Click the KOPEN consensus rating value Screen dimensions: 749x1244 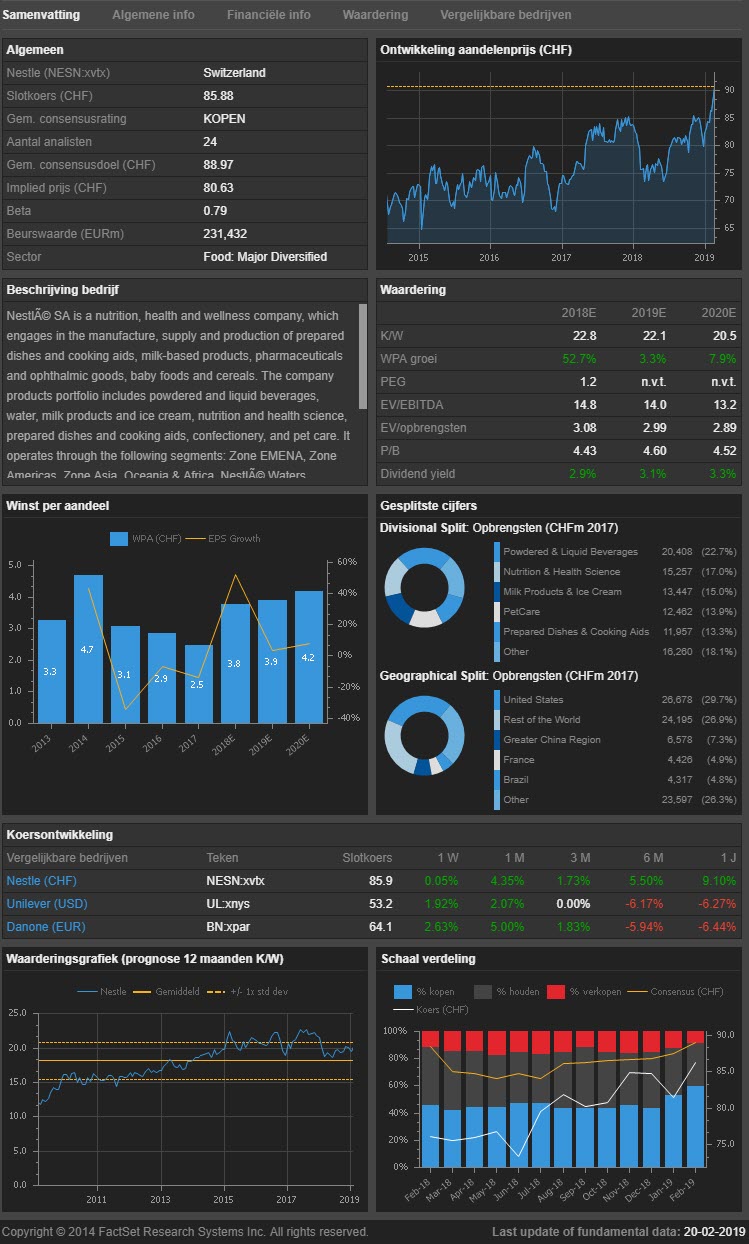224,119
